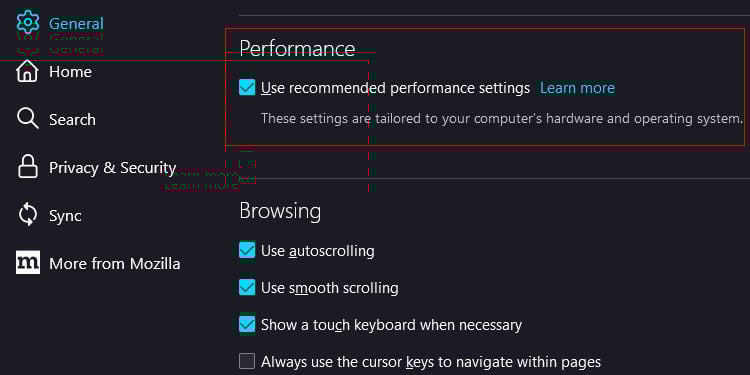Screen dimensions: 750x375
Task: Enable Always use the cursor keys checkbox
Action: 247,361
